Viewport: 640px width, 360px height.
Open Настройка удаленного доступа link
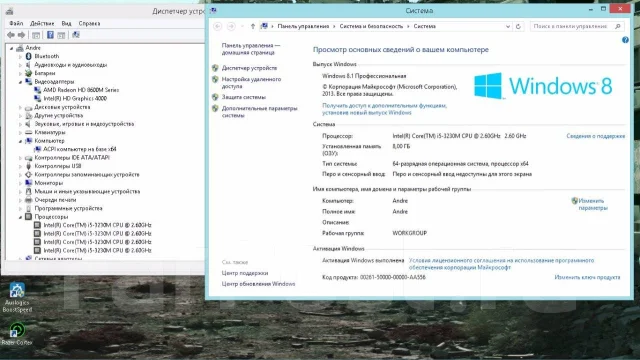(x=251, y=83)
